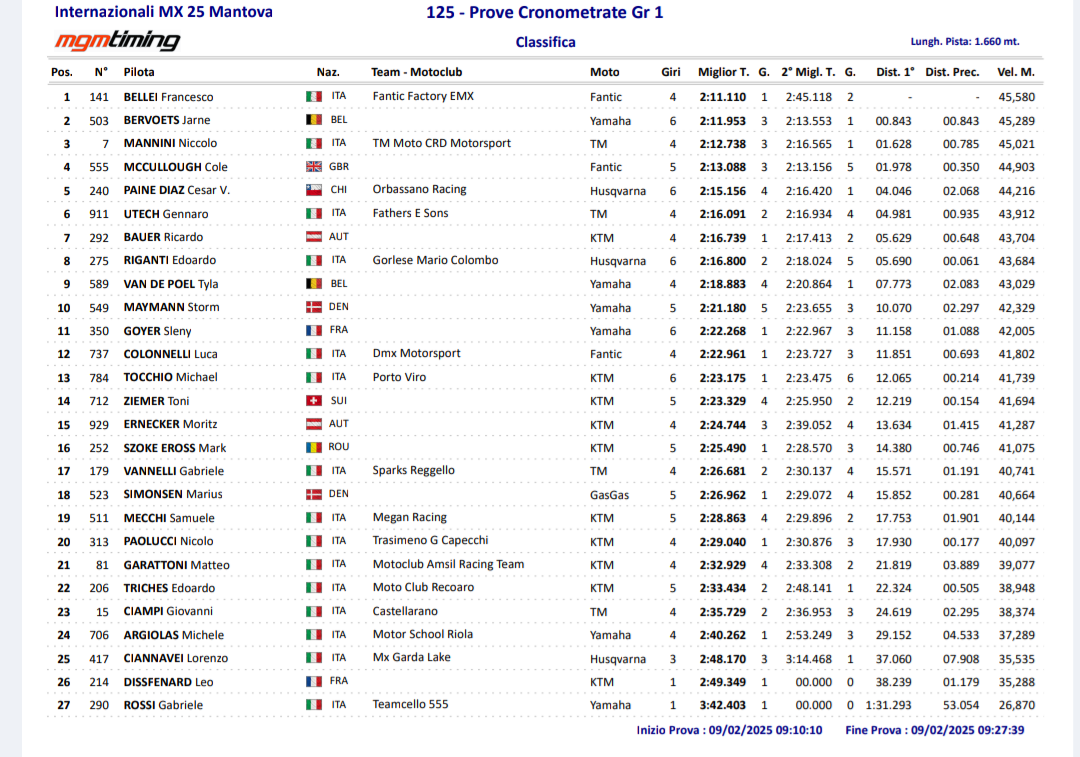Click the Miglior T. column header
The width and height of the screenshot is (1080, 757).
coord(723,72)
